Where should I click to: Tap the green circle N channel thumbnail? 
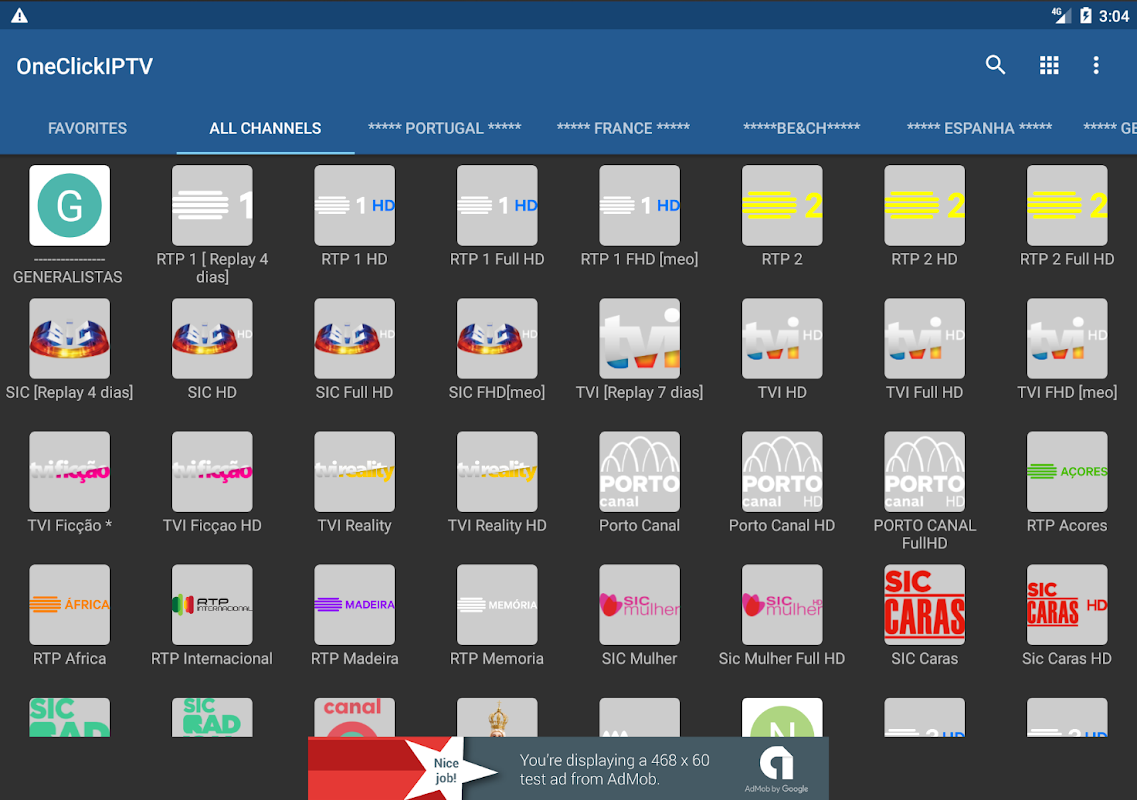tap(782, 717)
